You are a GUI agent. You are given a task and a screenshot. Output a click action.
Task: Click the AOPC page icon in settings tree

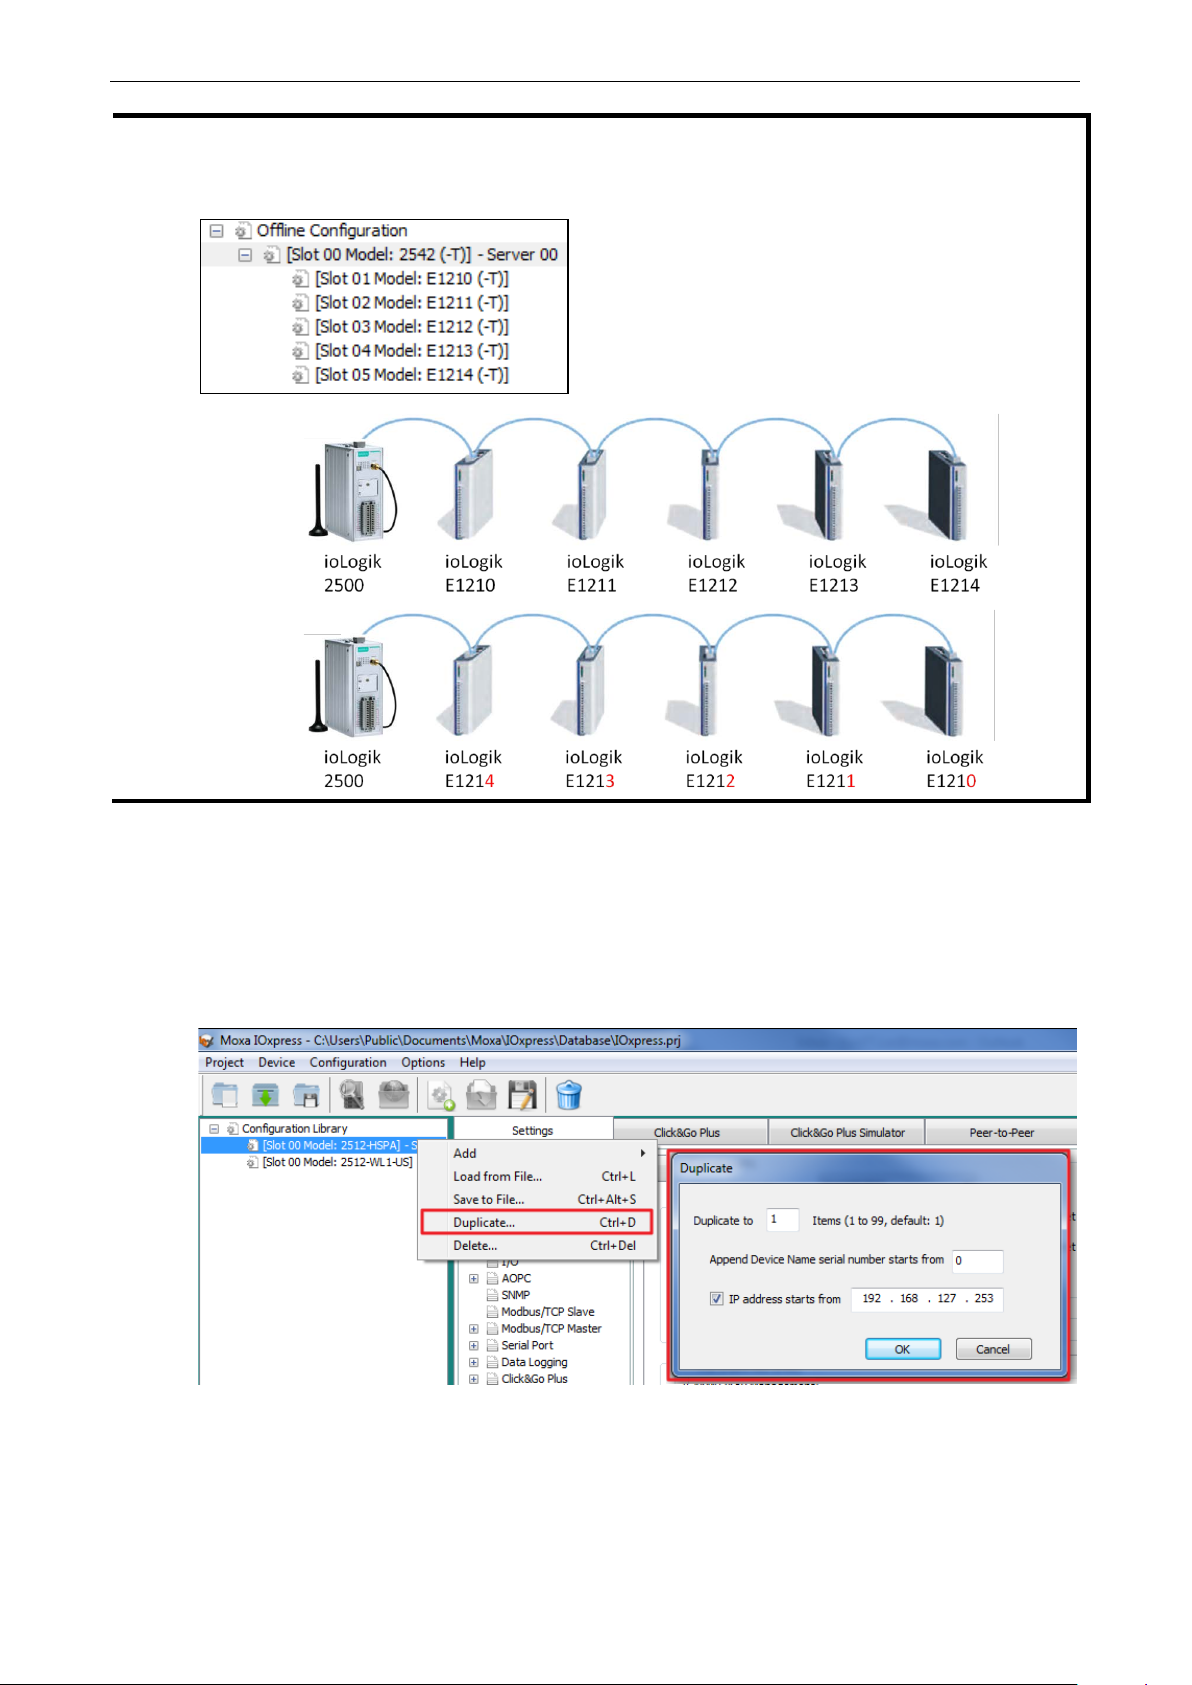(492, 1278)
